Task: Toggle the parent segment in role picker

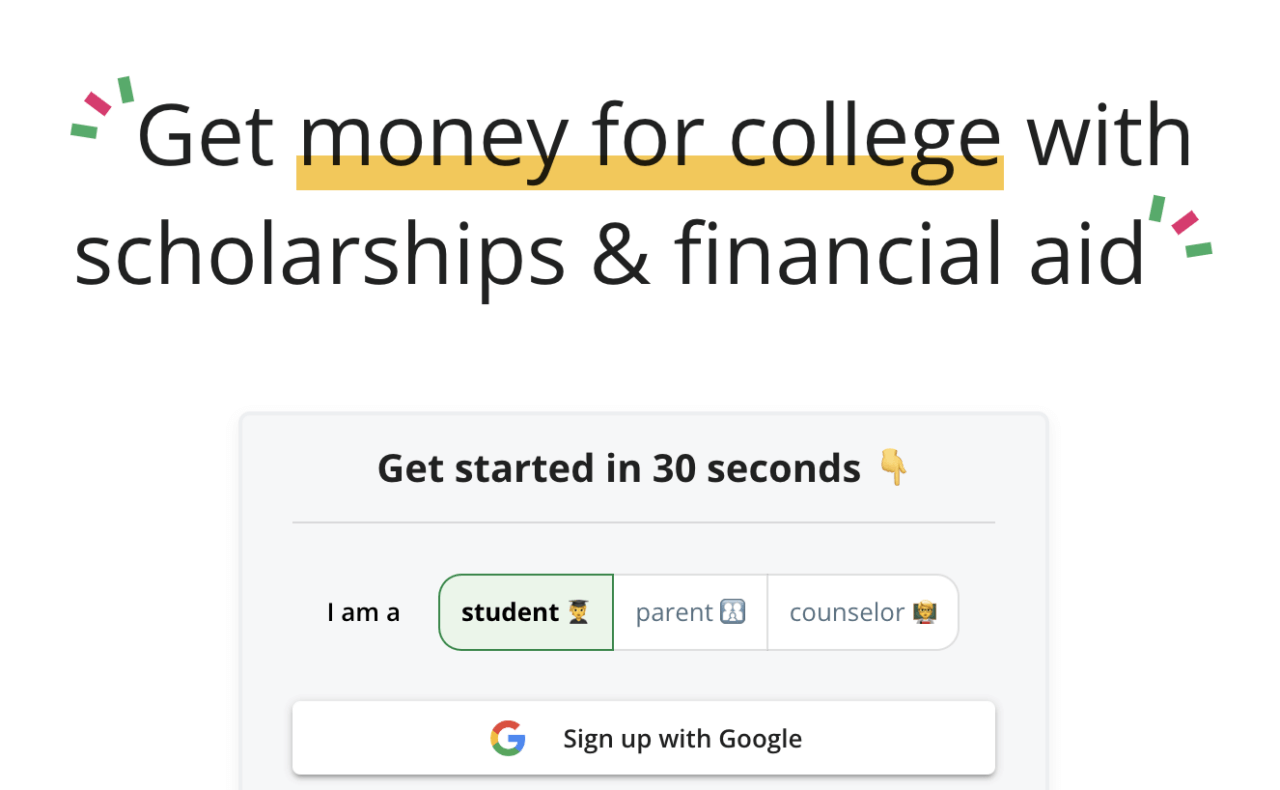Action: 690,611
